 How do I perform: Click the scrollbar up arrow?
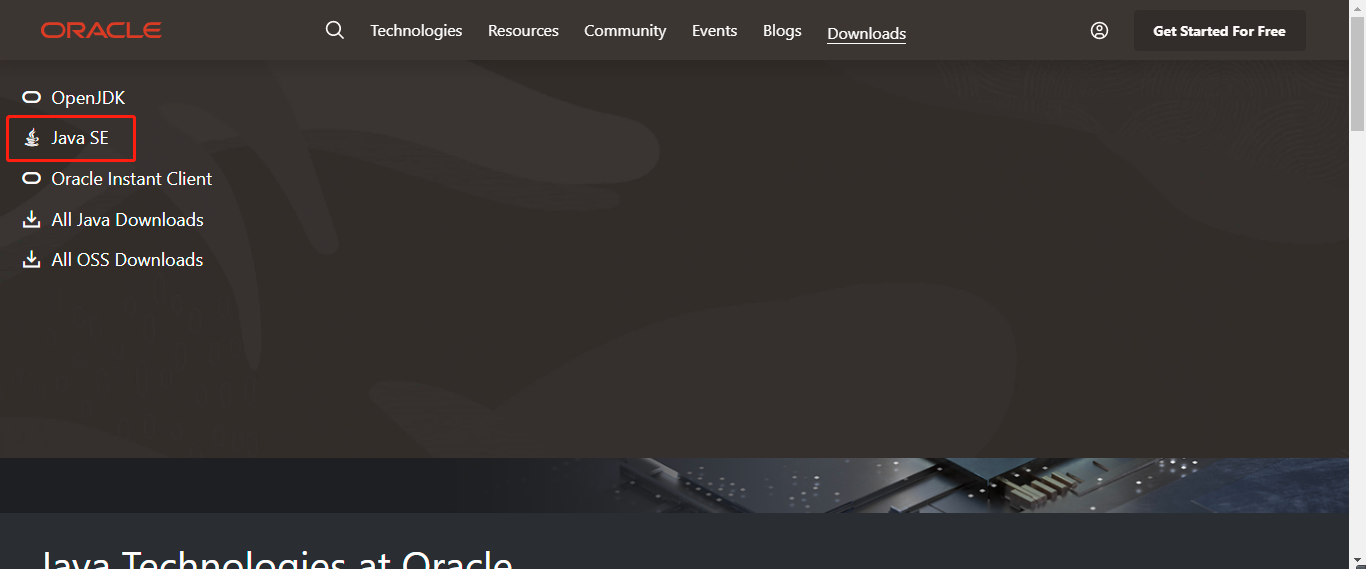click(x=1357, y=8)
